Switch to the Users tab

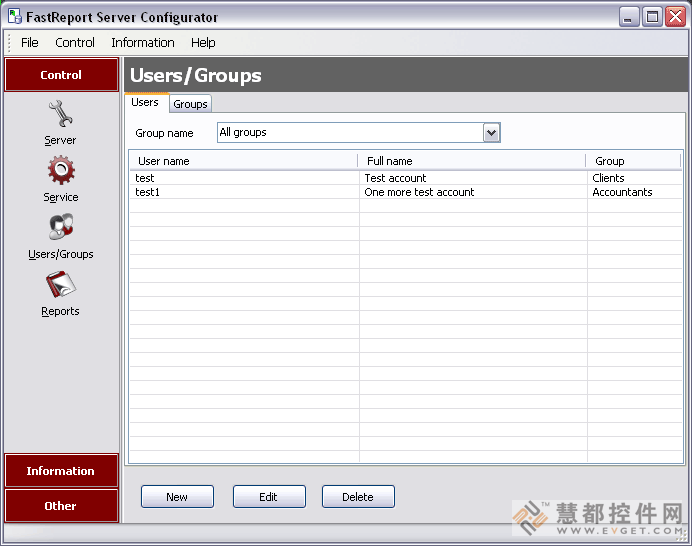tap(145, 102)
